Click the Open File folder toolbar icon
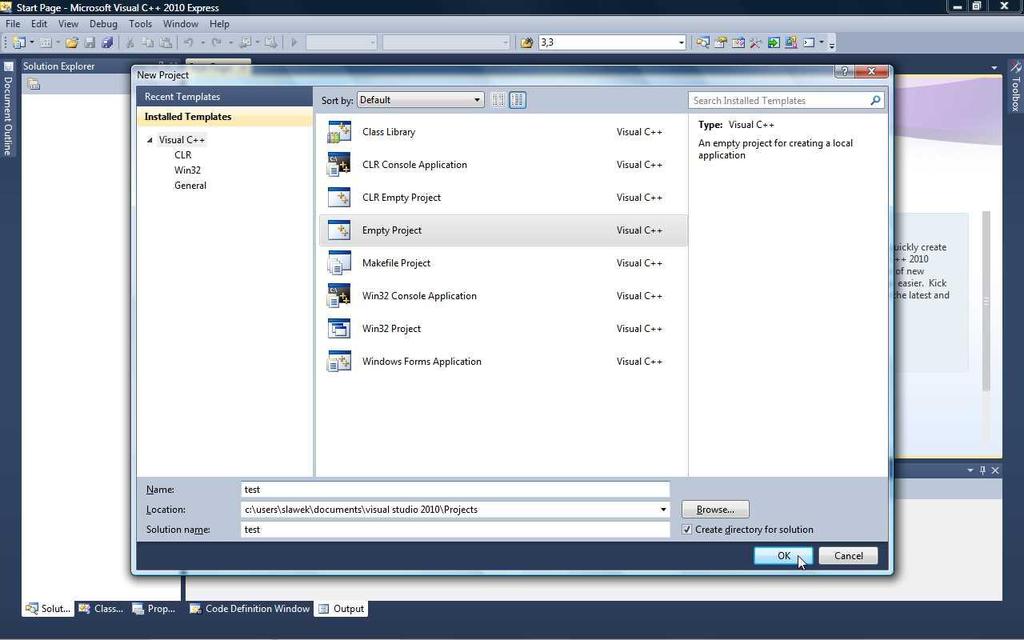 [72, 42]
